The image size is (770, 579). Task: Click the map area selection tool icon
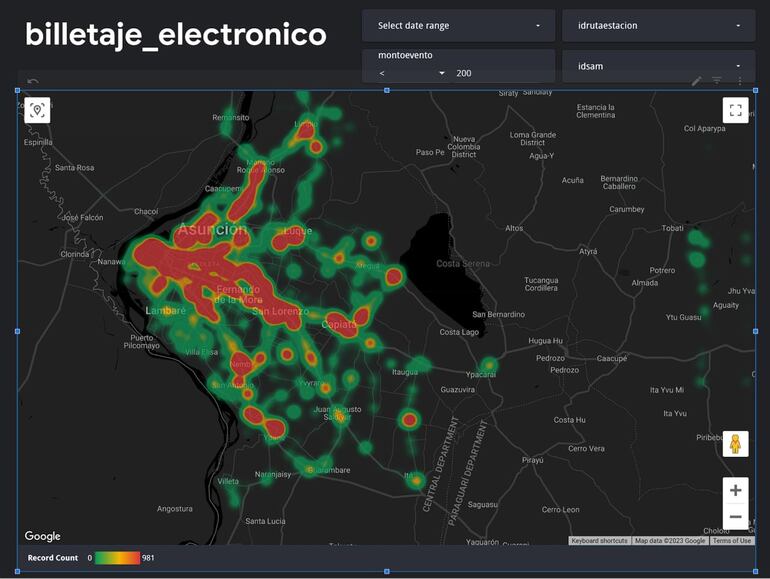click(x=38, y=110)
